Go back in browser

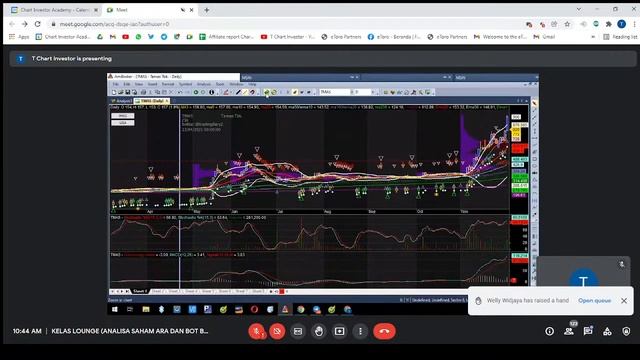(x=12, y=24)
